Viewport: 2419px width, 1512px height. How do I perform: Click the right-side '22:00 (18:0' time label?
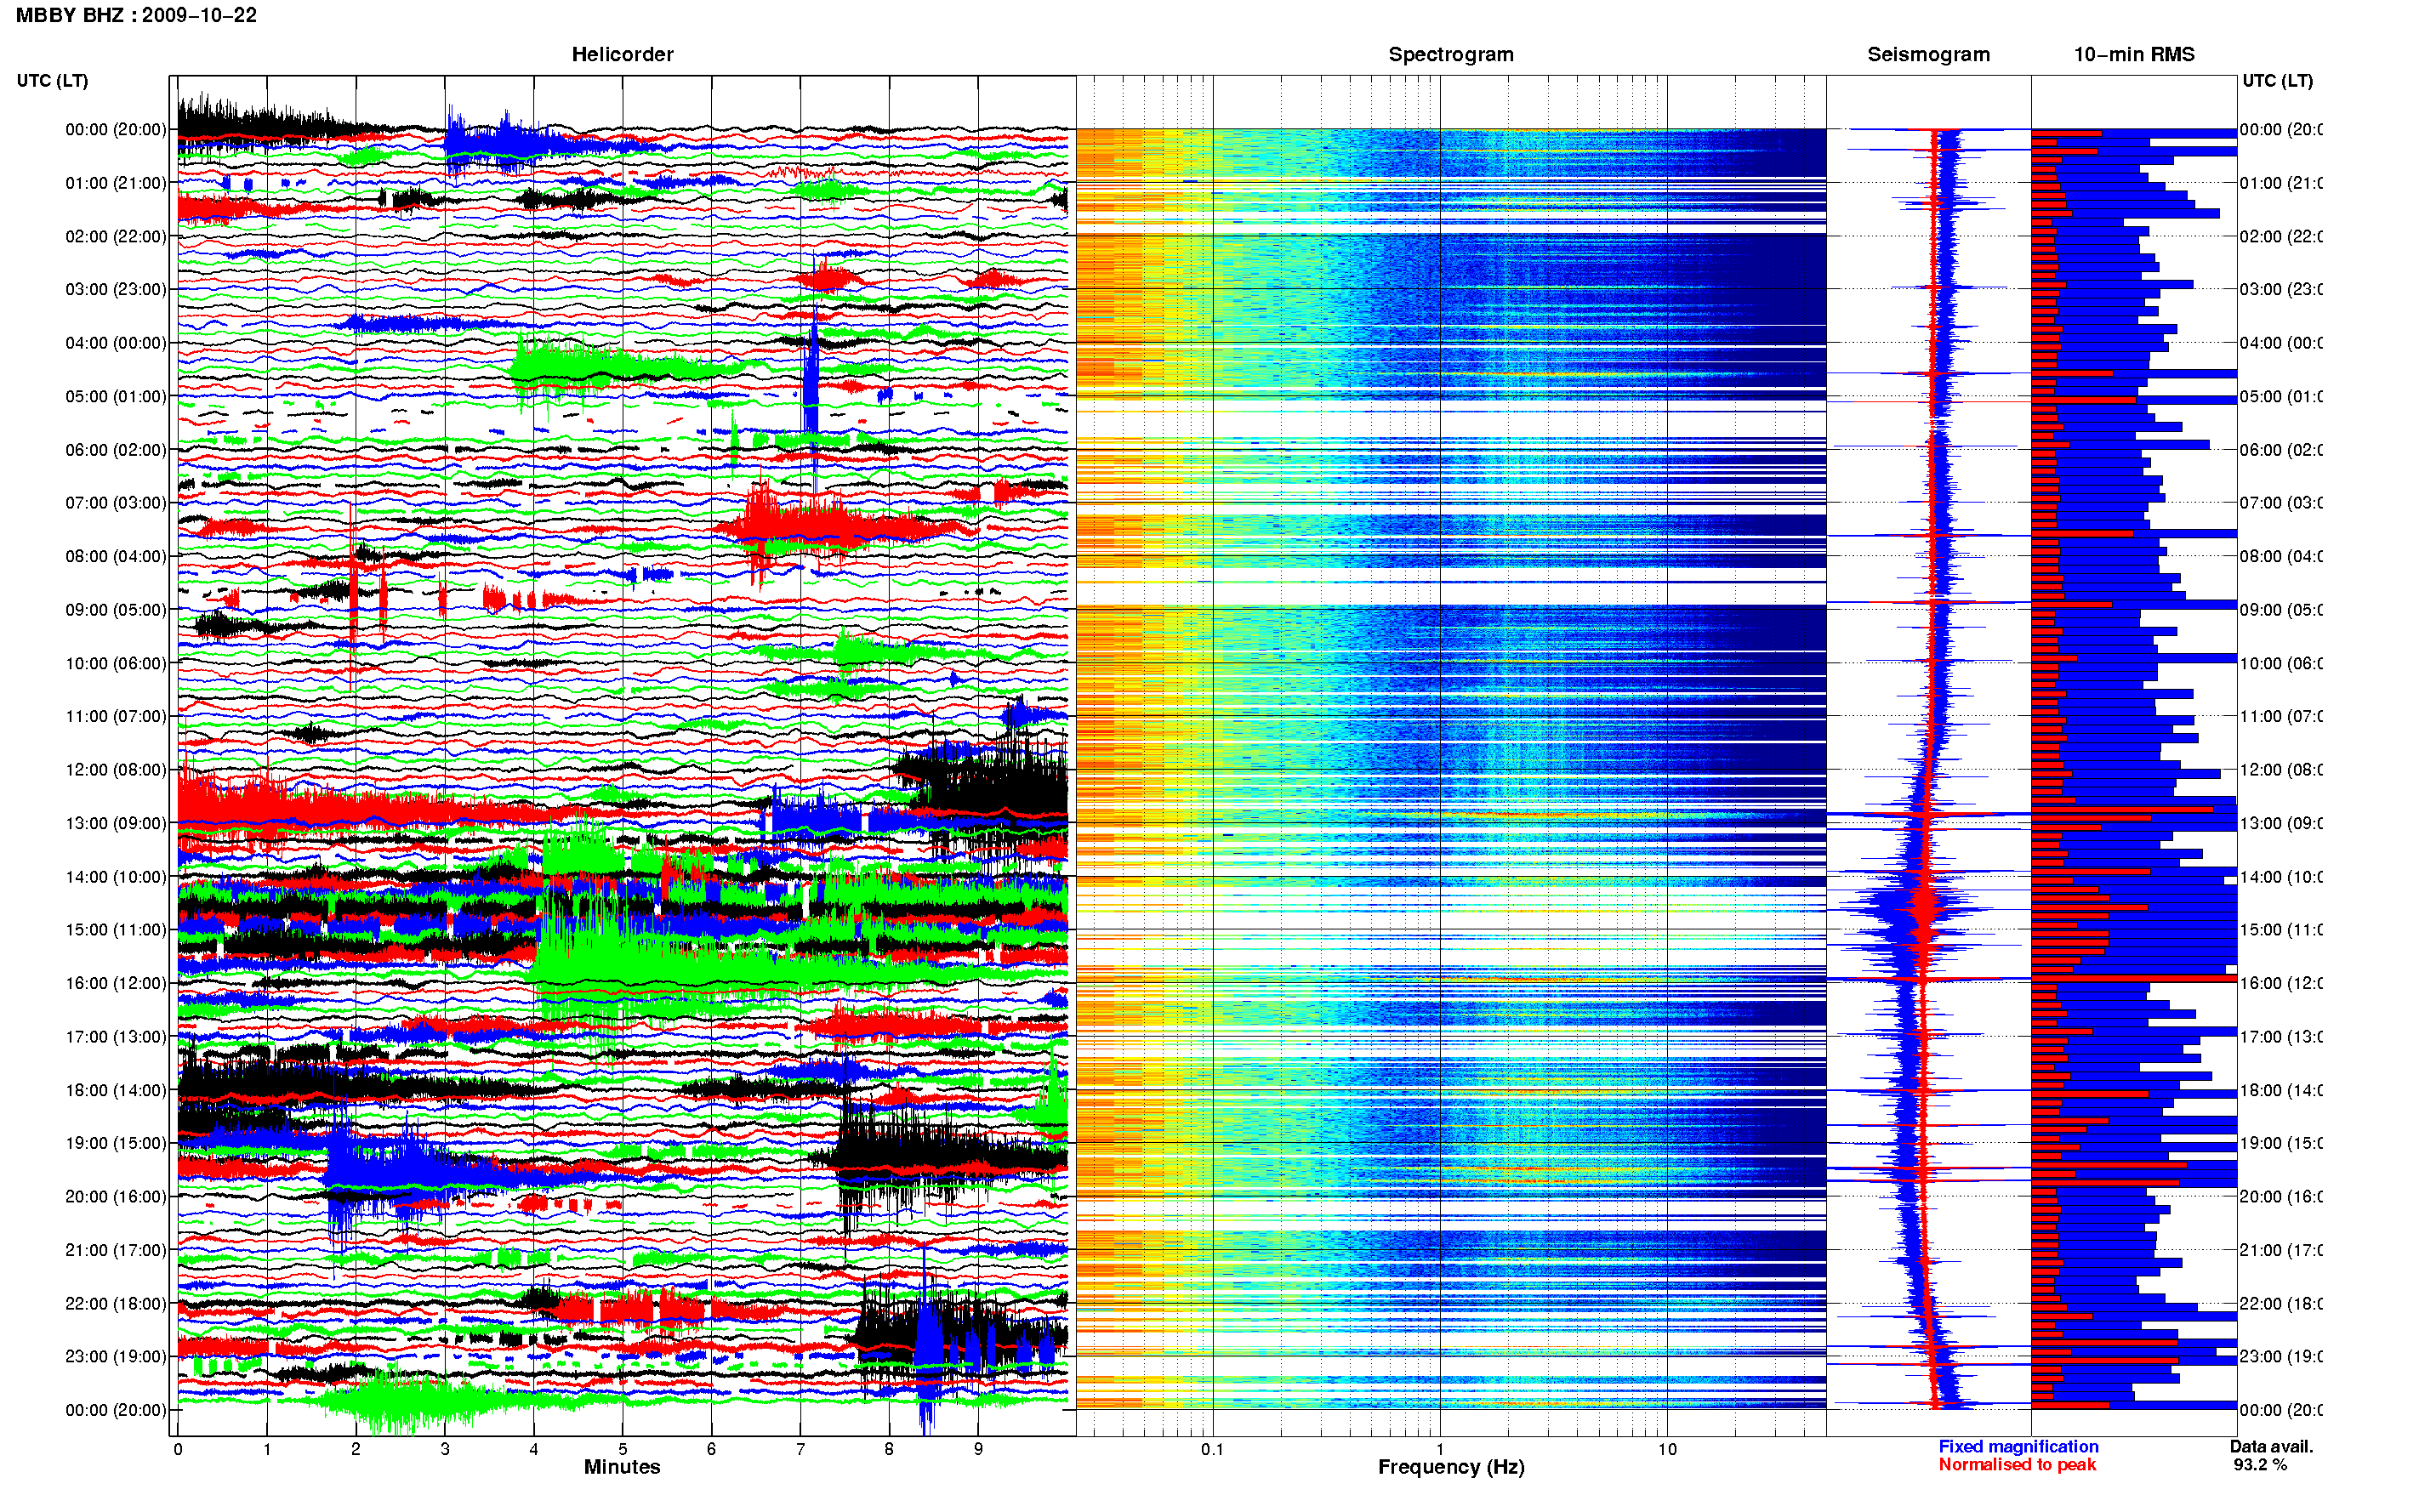[x=2281, y=1304]
